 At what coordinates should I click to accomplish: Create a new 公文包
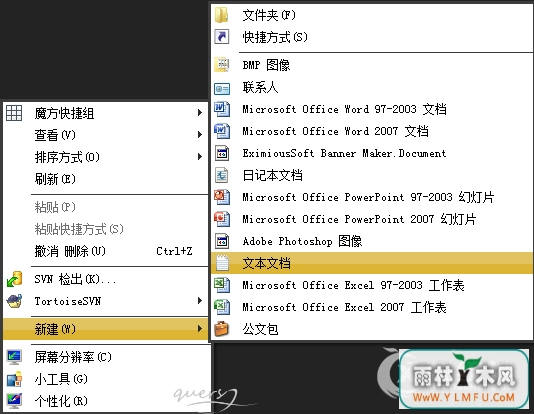tap(372, 329)
